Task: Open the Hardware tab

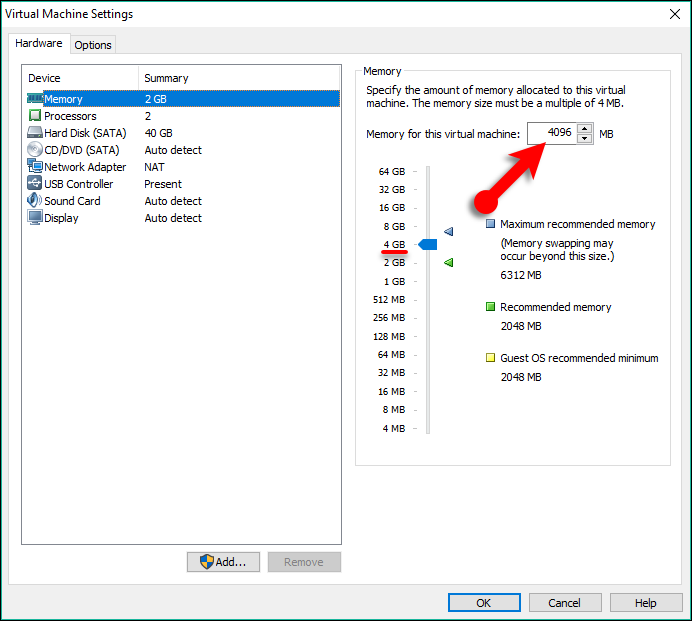Action: tap(39, 44)
